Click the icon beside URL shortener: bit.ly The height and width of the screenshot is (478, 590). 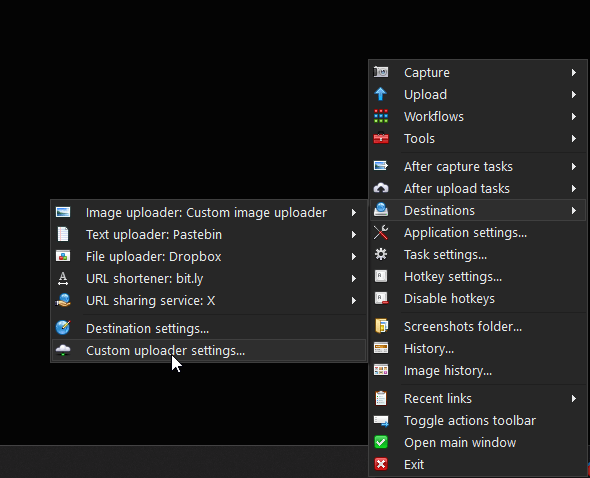[63, 278]
